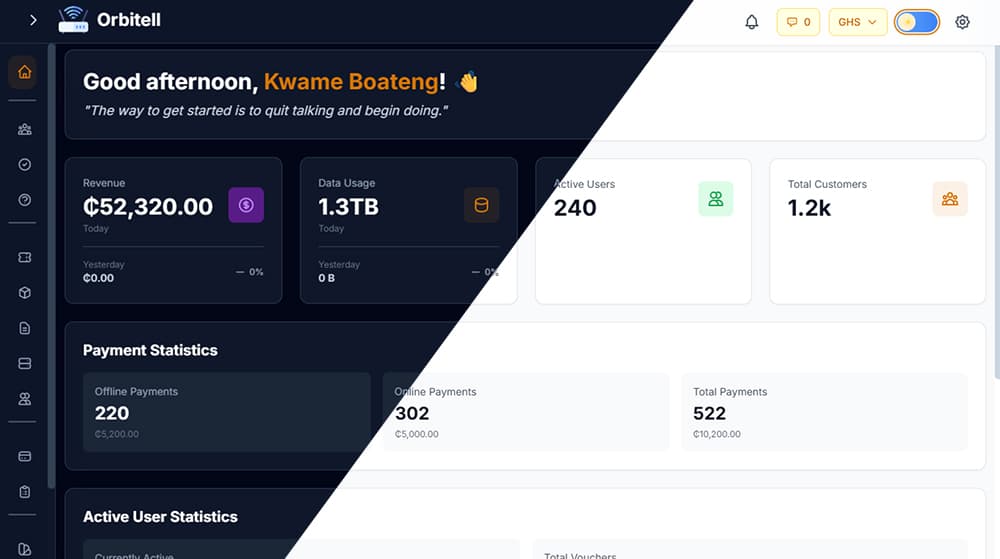1000x559 pixels.
Task: Open the package cube sidebar icon
Action: point(24,293)
